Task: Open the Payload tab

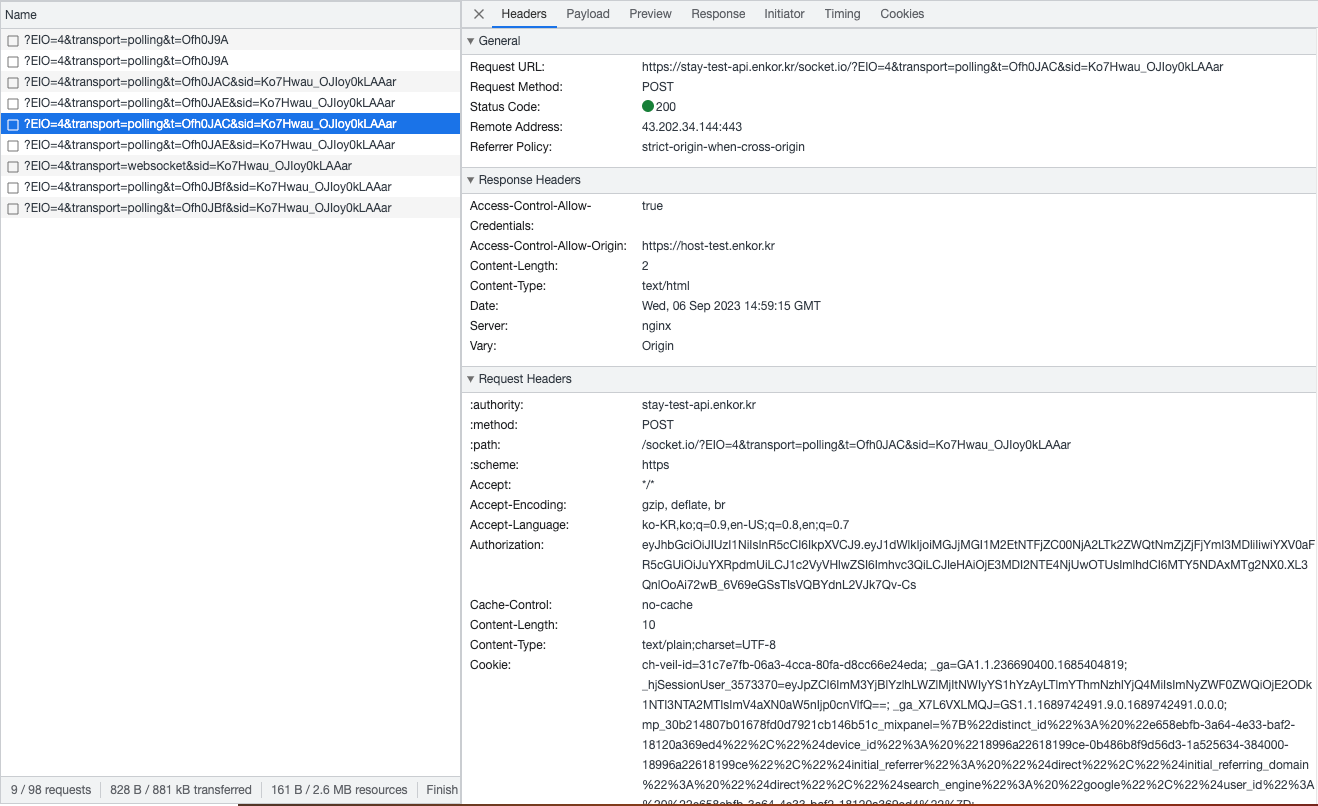Action: tap(588, 14)
